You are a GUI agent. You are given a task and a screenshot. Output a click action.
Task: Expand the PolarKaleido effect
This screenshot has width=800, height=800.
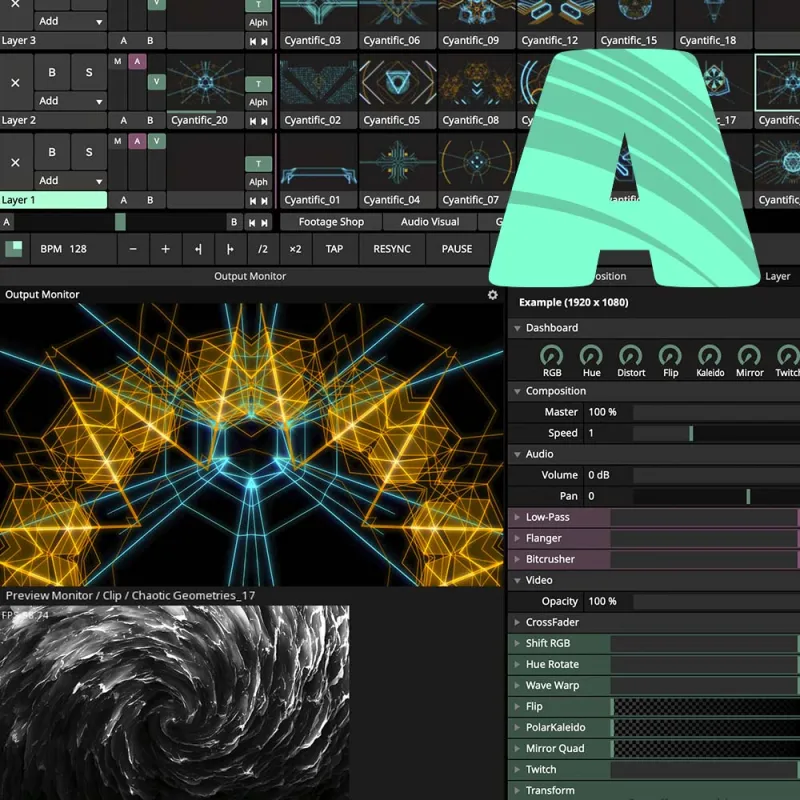(517, 728)
